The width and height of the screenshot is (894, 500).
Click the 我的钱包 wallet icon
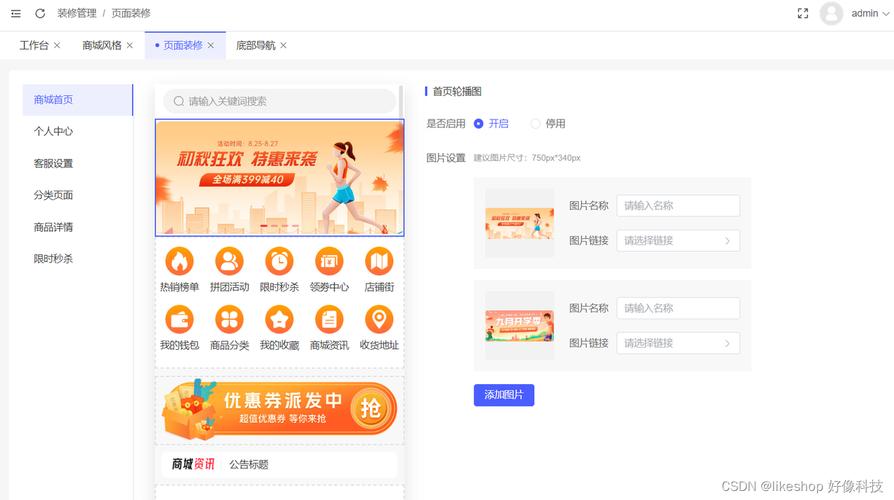pos(179,320)
